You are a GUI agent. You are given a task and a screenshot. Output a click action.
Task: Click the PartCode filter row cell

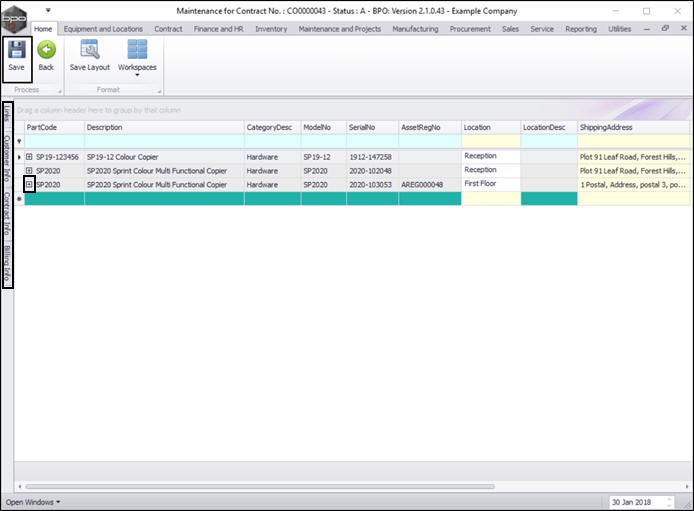(54, 142)
